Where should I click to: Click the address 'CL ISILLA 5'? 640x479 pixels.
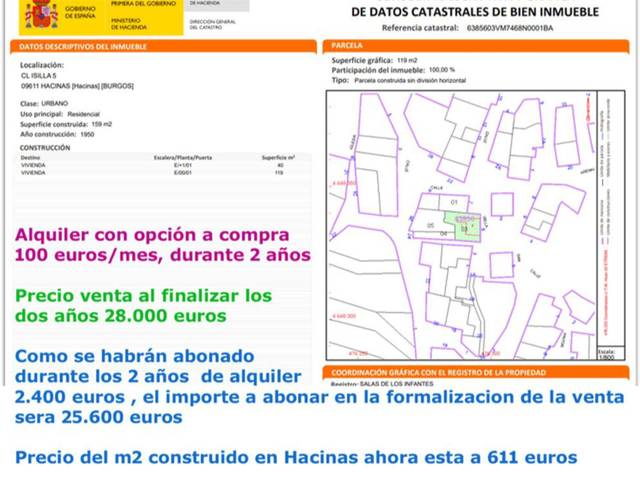39,76
